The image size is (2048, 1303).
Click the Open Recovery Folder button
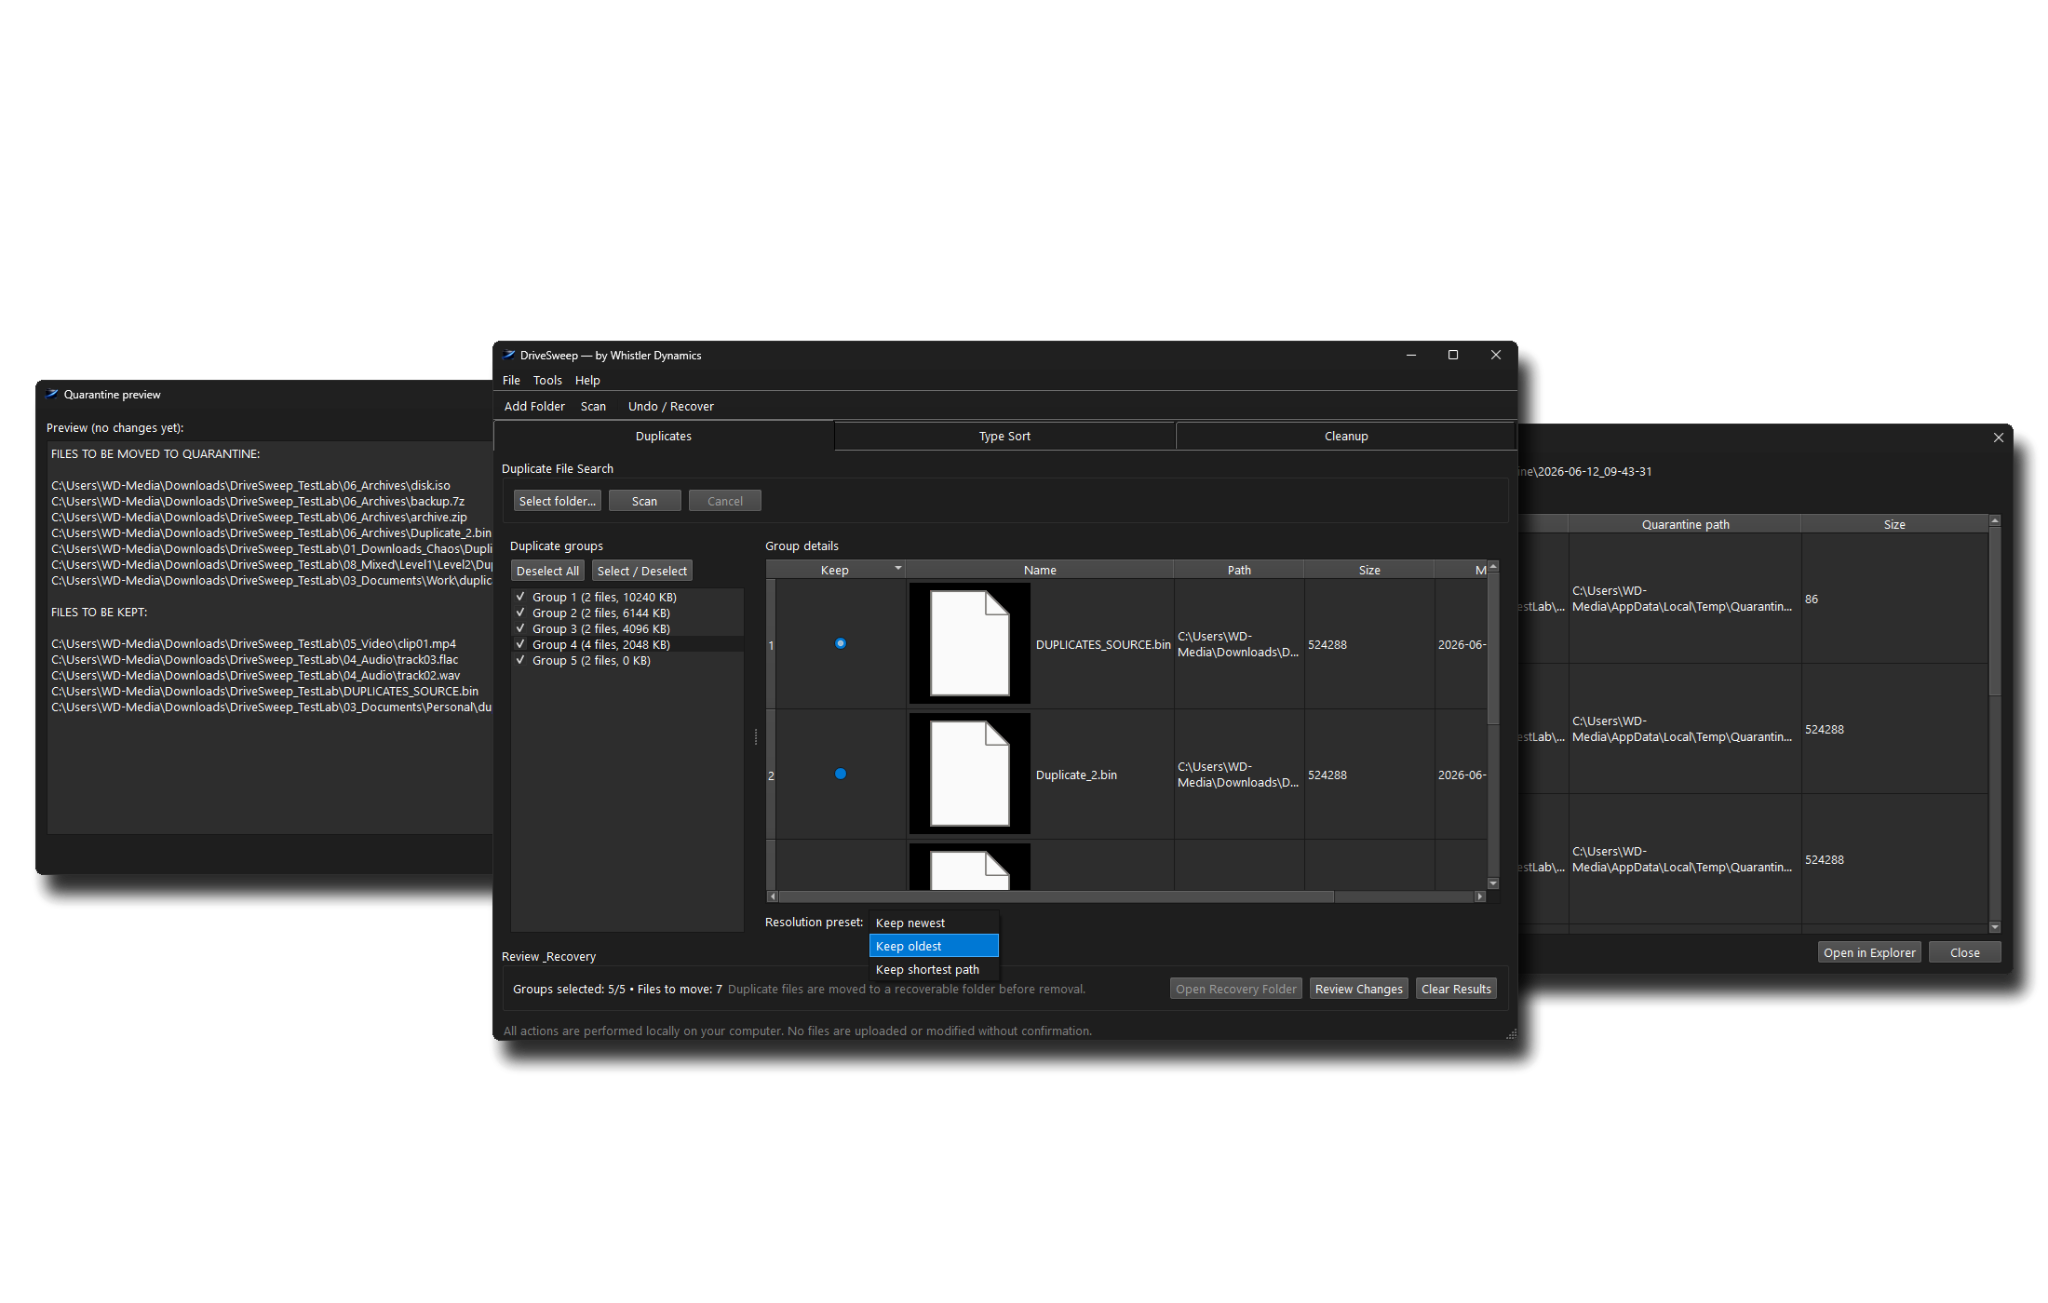click(x=1235, y=989)
